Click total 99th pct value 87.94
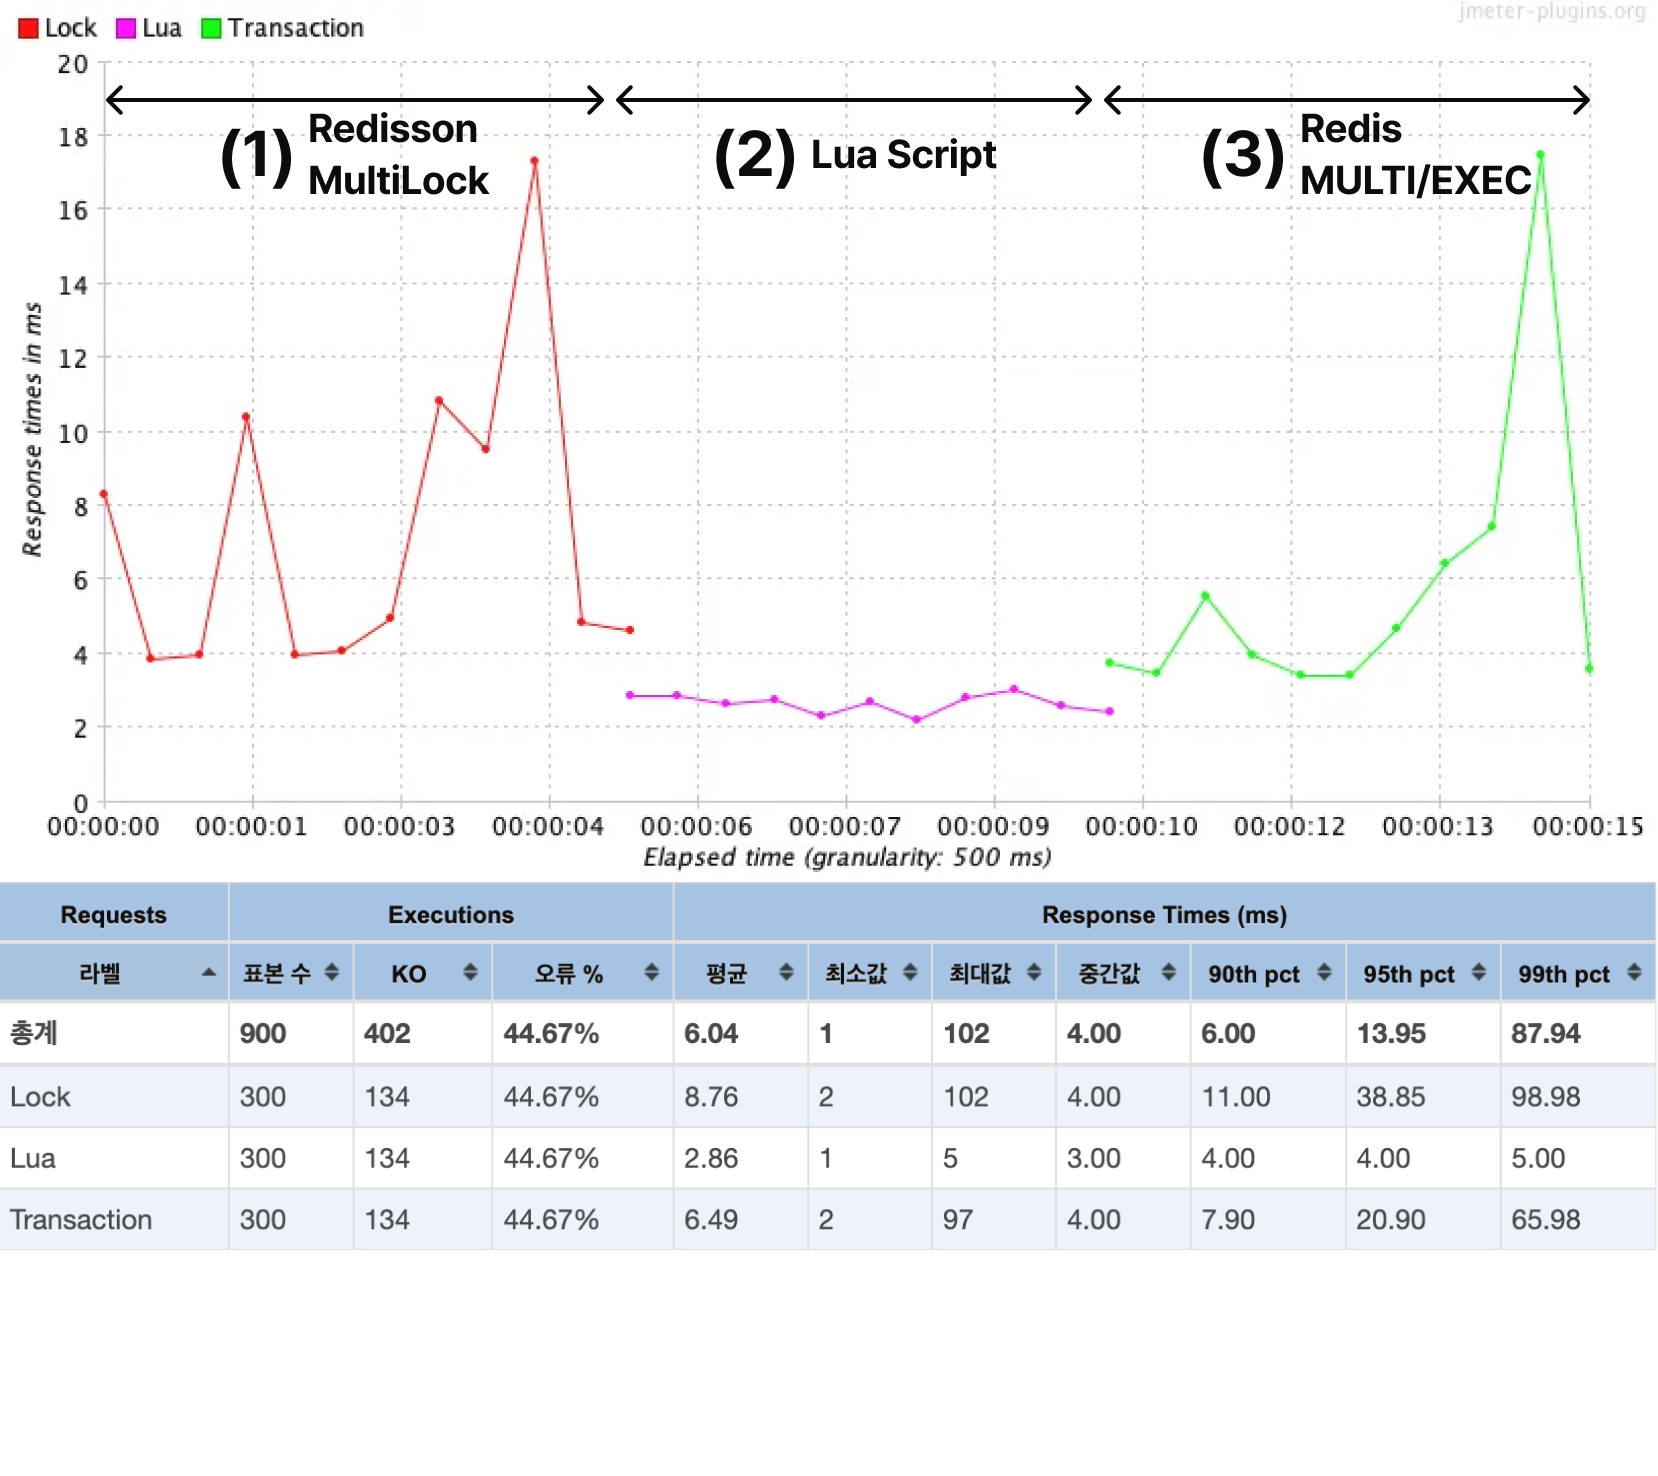Screen dimensions: 1658x1476 1546,1034
